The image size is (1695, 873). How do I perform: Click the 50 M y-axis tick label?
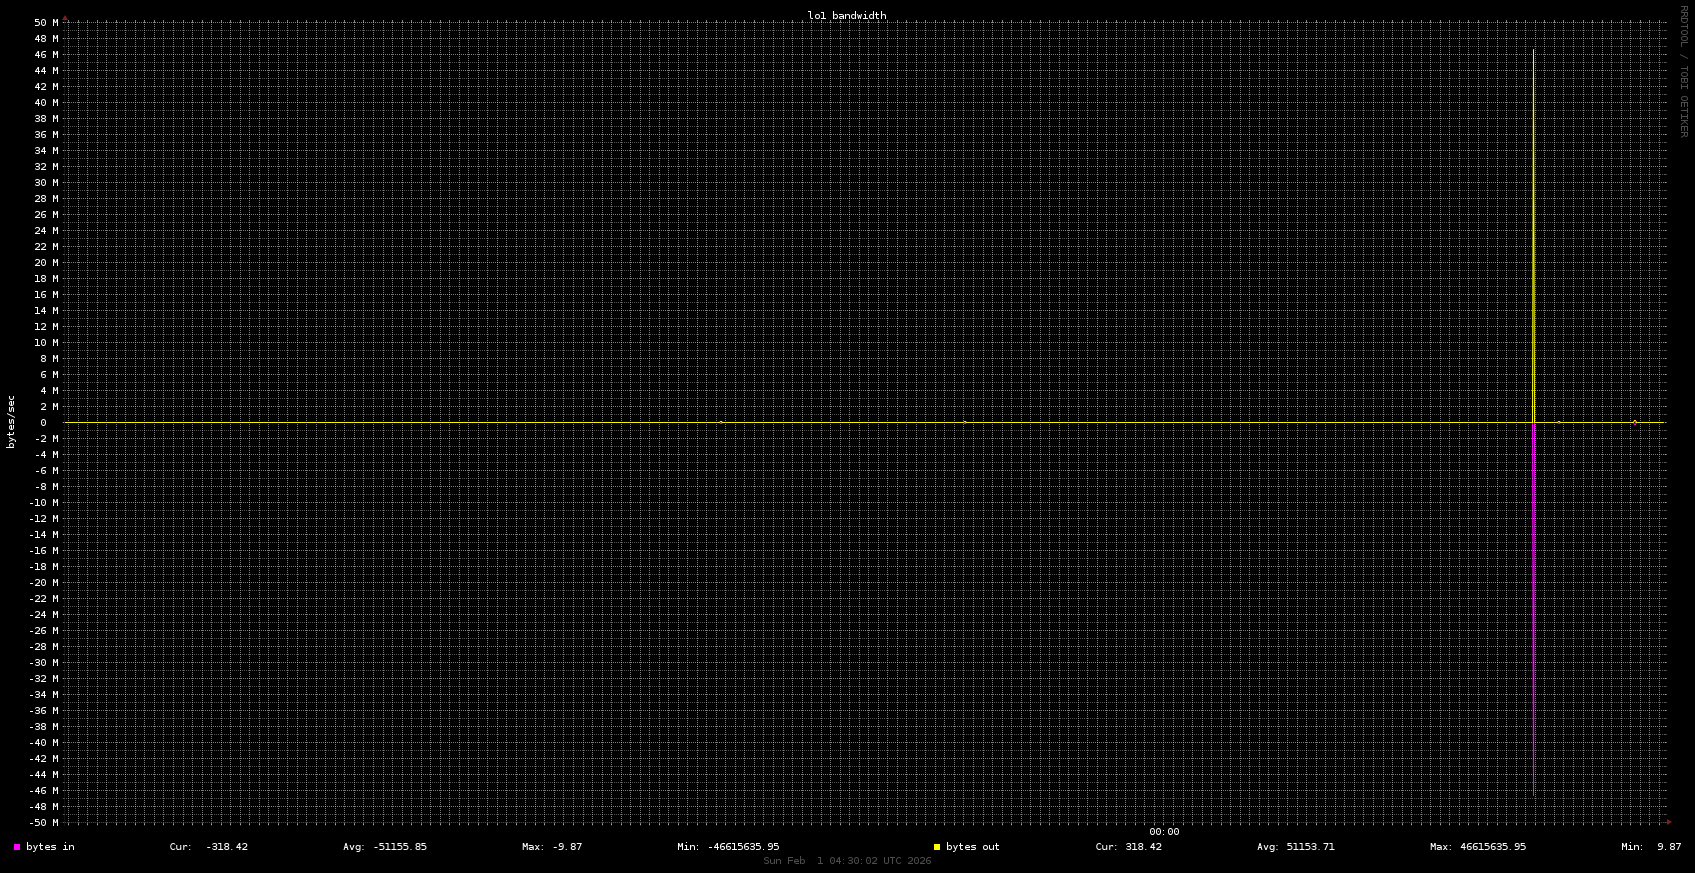pos(46,23)
